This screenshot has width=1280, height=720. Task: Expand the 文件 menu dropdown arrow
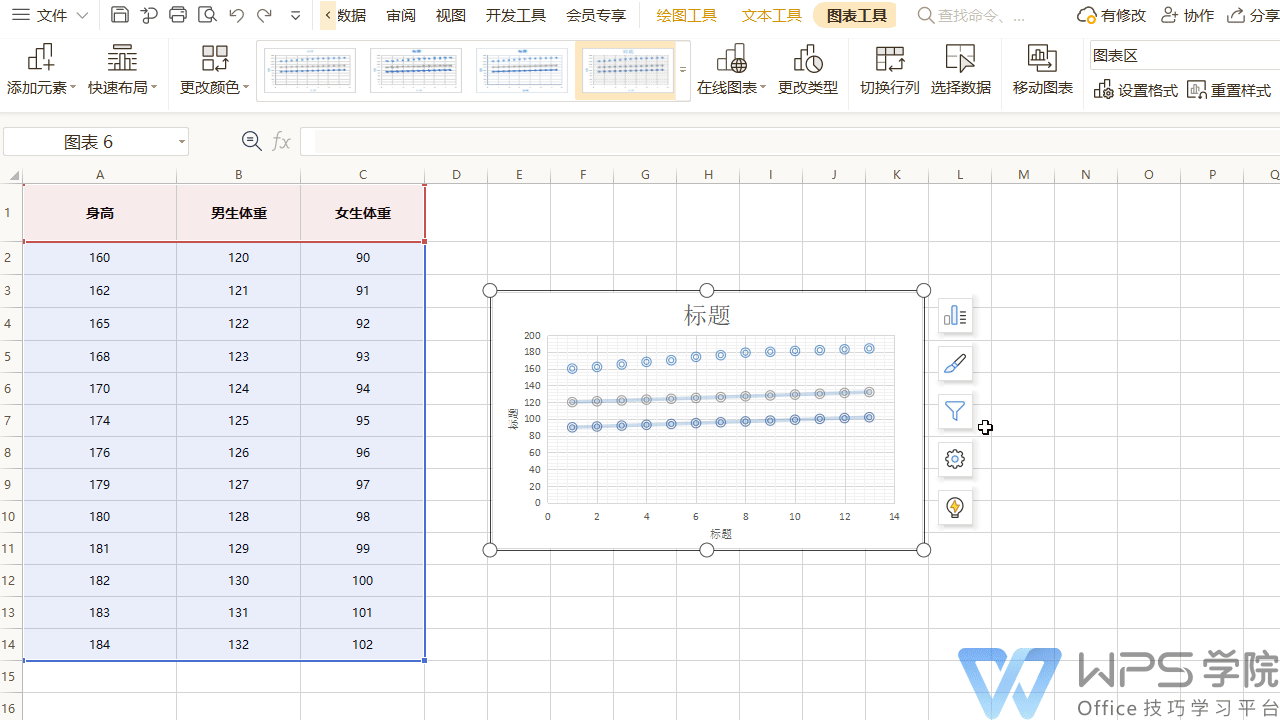click(82, 16)
